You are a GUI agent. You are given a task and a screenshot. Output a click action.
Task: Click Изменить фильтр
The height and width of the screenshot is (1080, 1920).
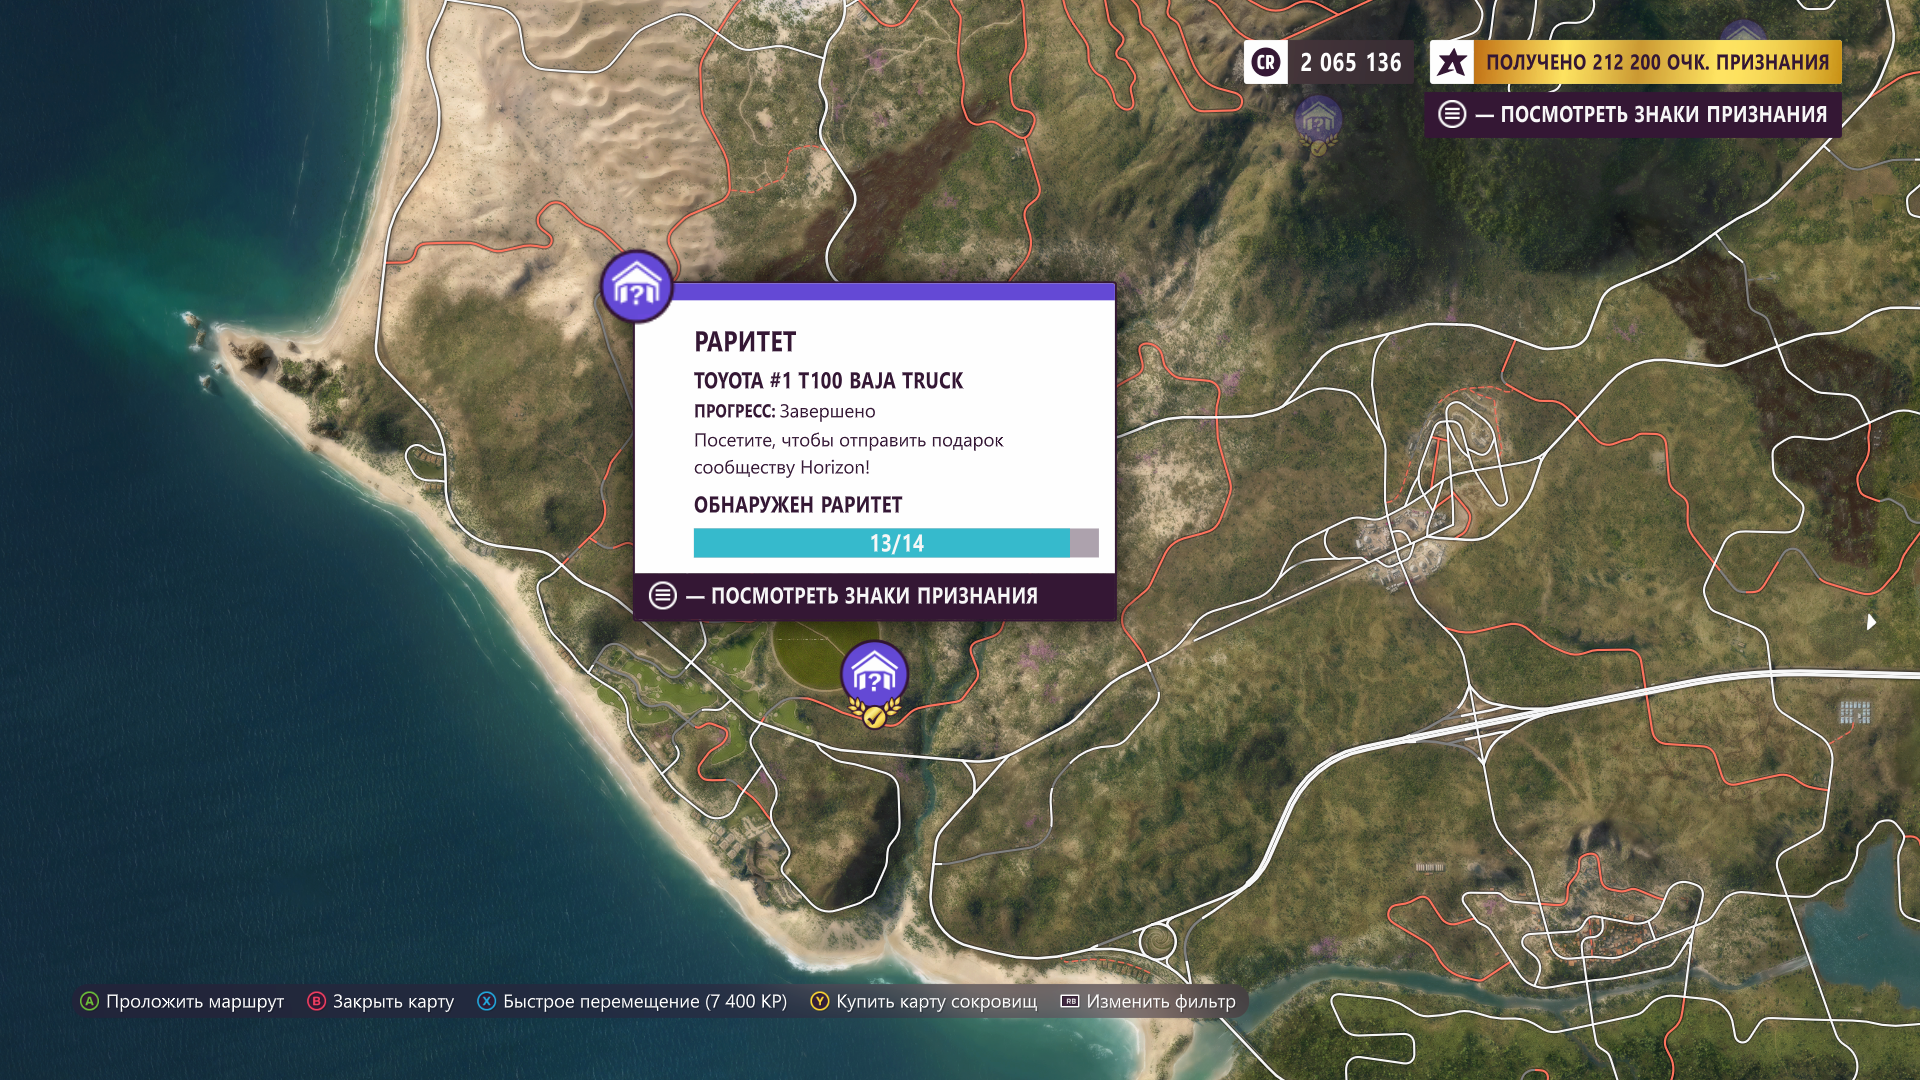tap(1161, 1001)
